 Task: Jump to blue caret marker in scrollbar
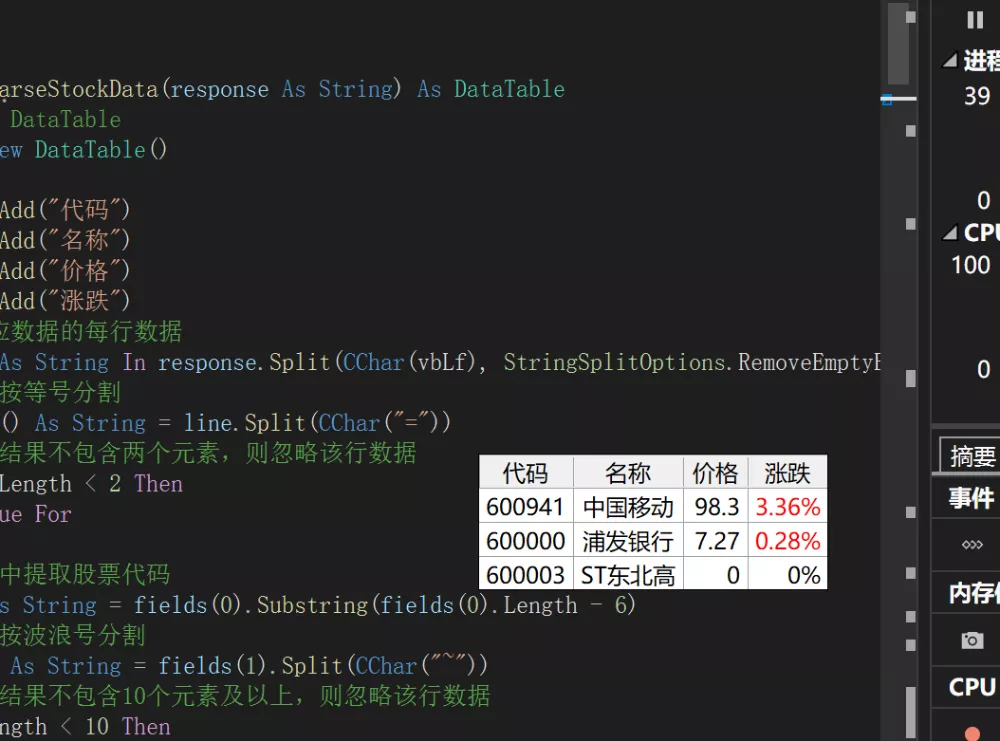pos(886,99)
